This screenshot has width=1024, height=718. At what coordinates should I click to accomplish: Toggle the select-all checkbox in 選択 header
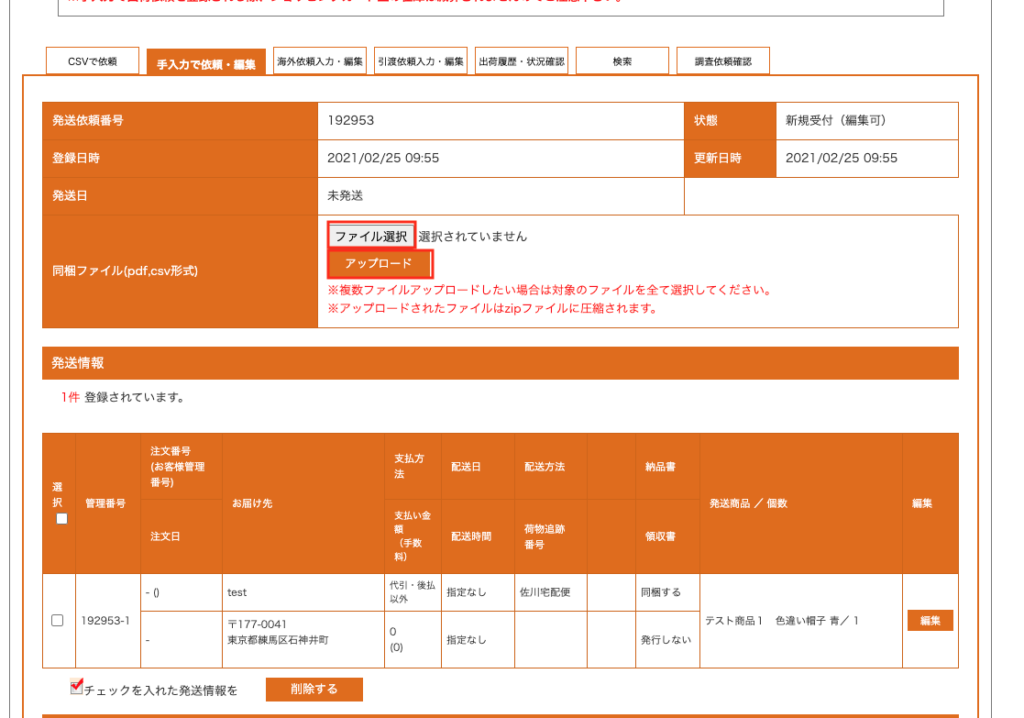pos(60,519)
